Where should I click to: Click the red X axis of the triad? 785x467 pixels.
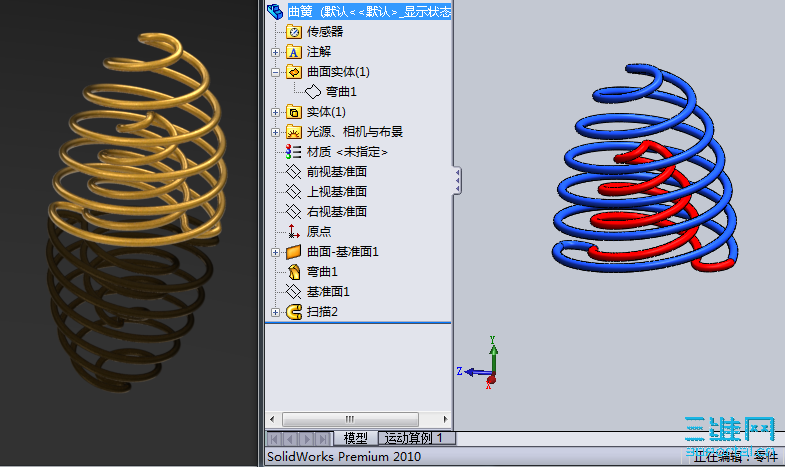(x=490, y=381)
